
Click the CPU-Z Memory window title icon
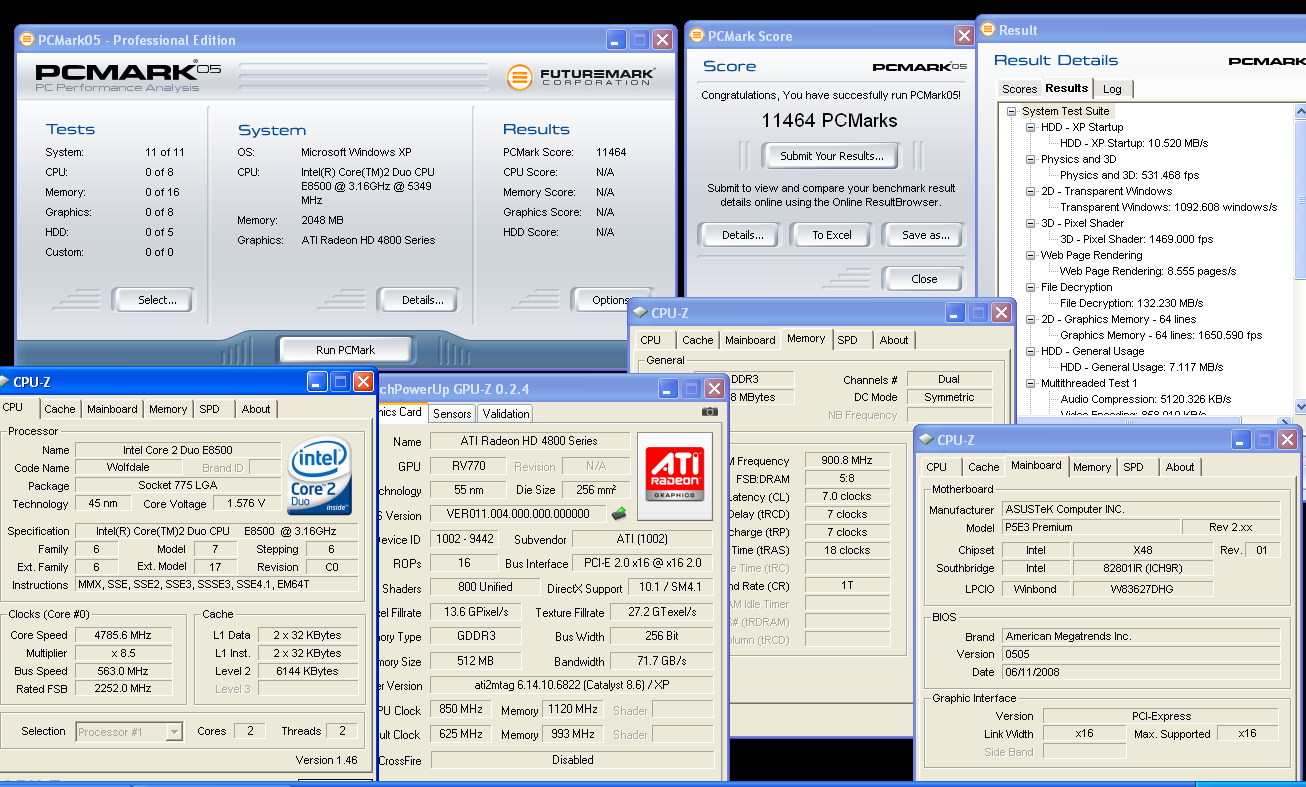[640, 313]
